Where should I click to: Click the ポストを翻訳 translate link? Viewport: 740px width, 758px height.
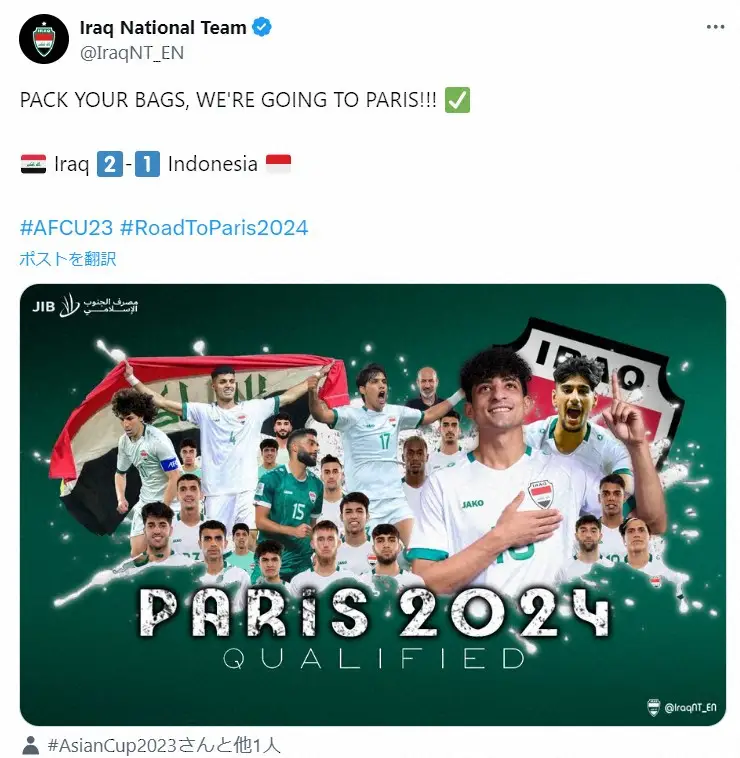tap(68, 259)
